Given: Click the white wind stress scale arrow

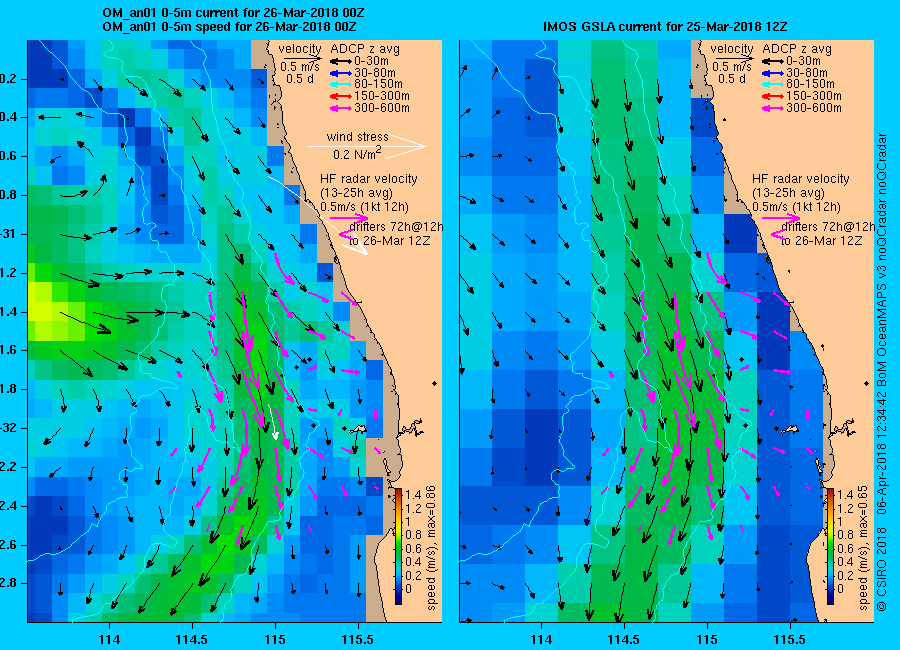Looking at the screenshot, I should pyautogui.click(x=367, y=146).
